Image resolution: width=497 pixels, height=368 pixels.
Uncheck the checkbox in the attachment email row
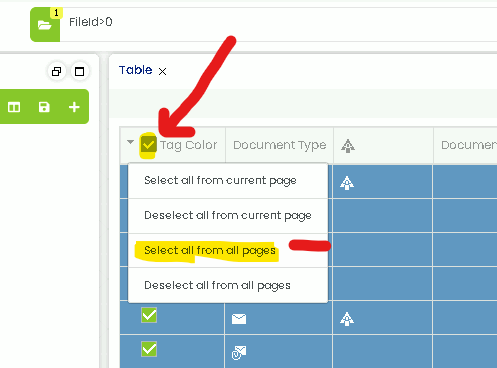click(149, 349)
